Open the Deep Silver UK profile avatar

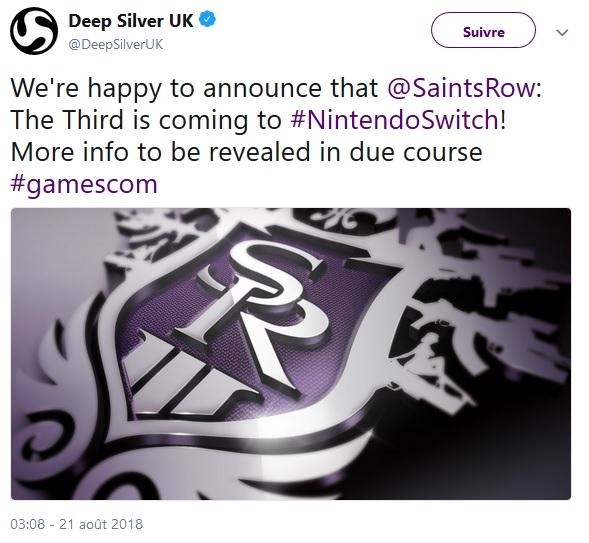click(34, 31)
